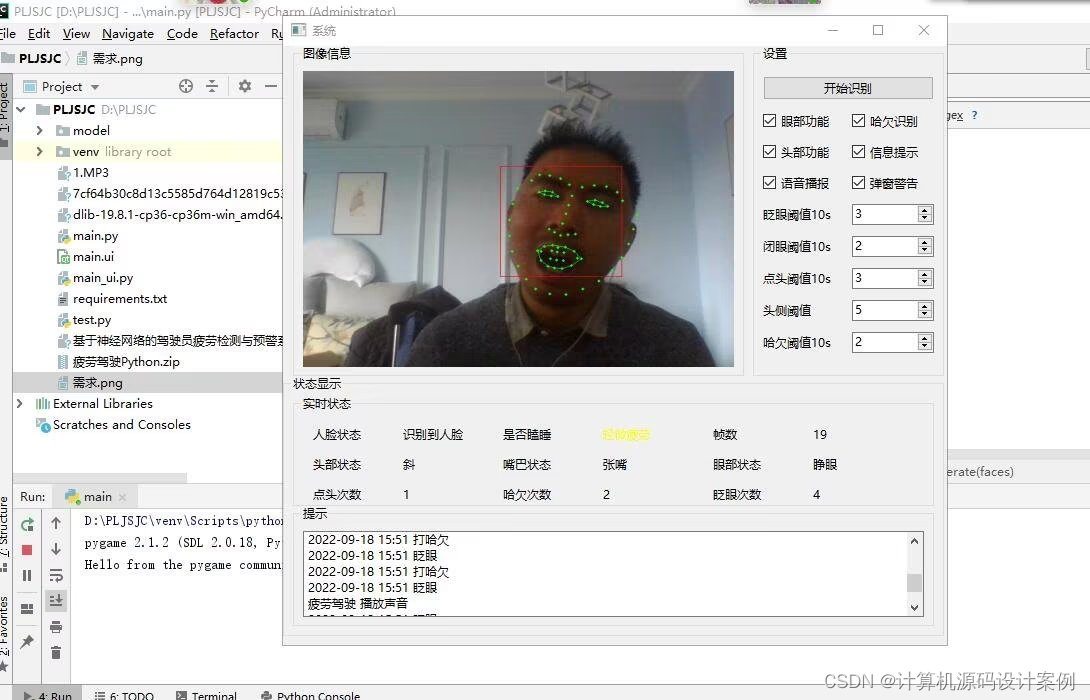Hide the Project panel with minus icon
The height and width of the screenshot is (700, 1090).
tap(271, 86)
